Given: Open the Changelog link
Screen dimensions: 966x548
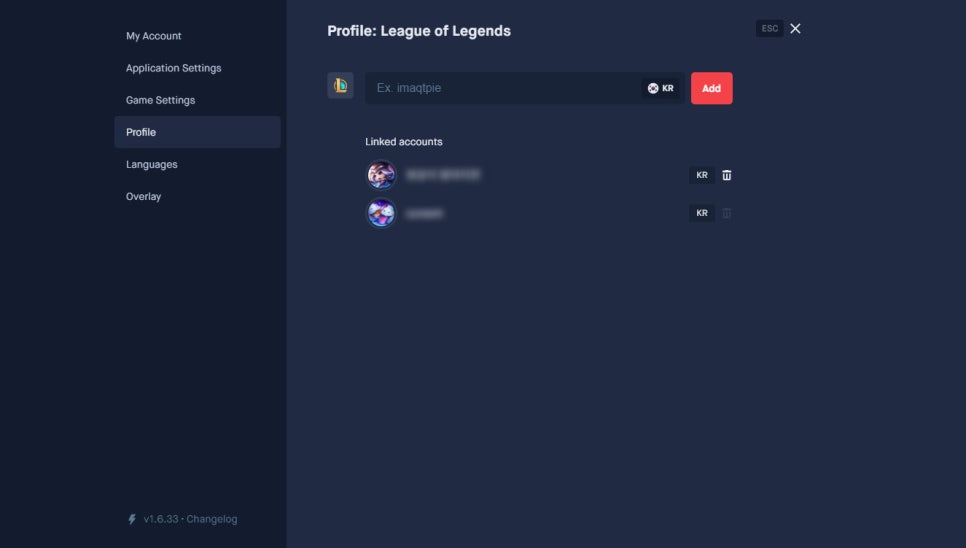Looking at the screenshot, I should 211,519.
